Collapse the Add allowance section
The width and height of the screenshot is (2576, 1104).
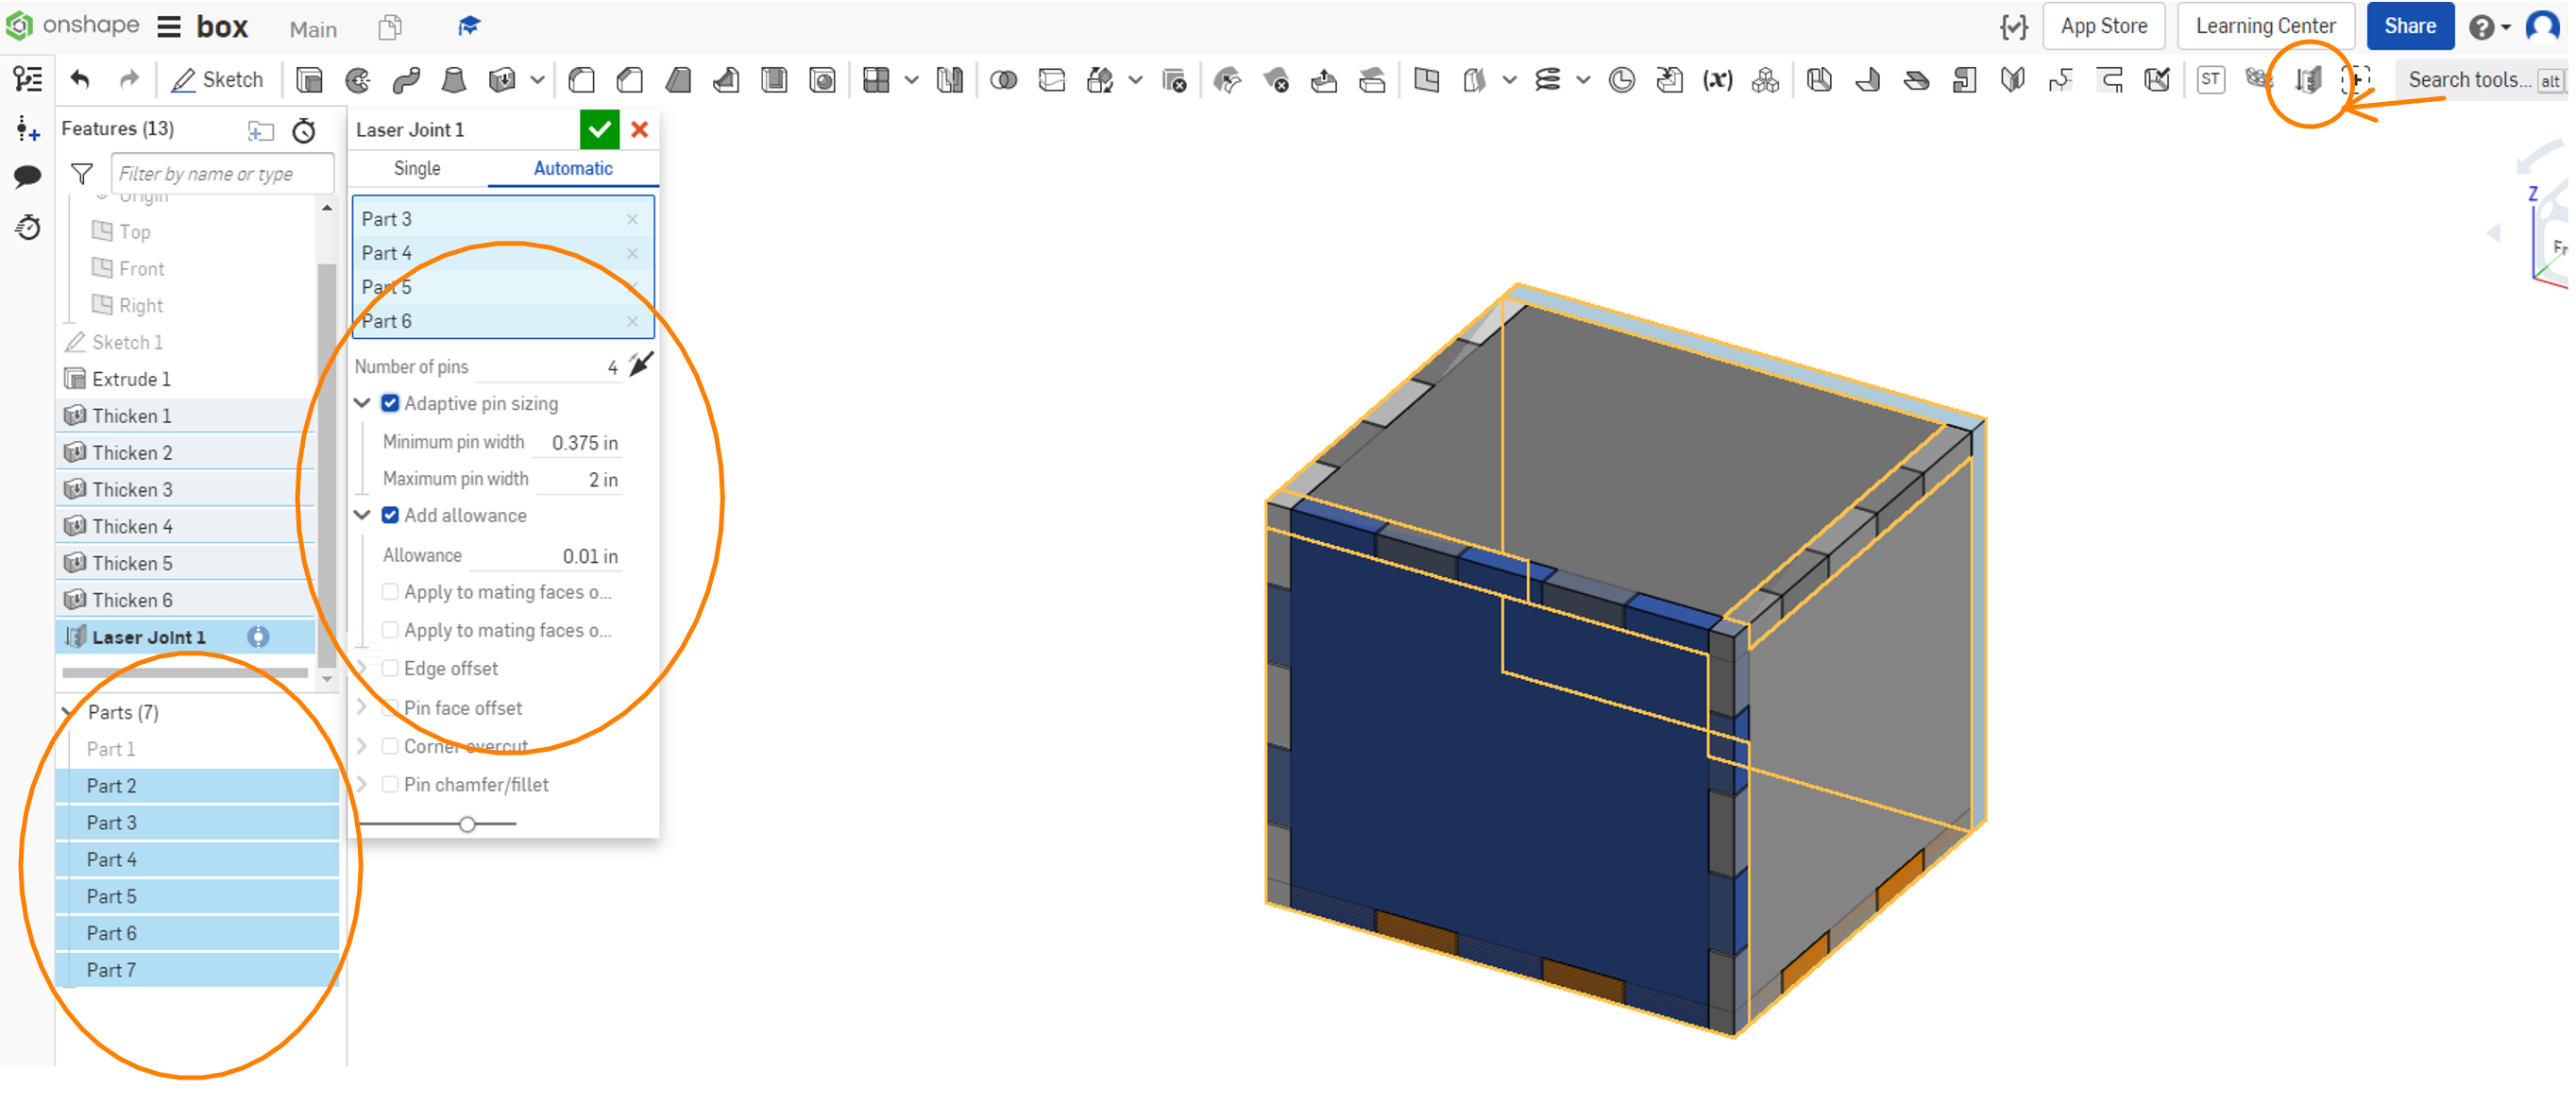pyautogui.click(x=362, y=515)
